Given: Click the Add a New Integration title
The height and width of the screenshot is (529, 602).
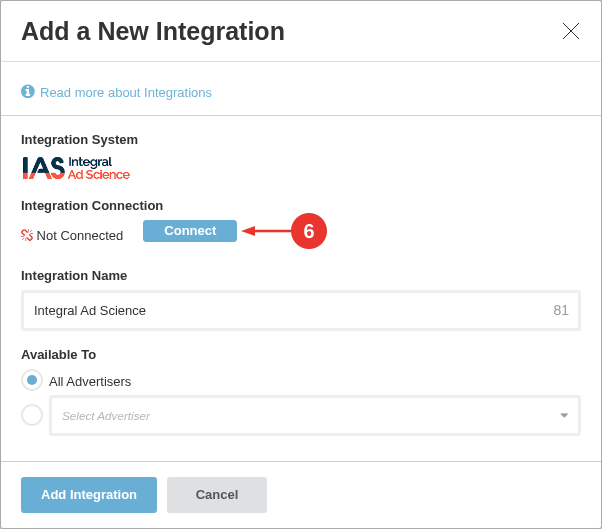Looking at the screenshot, I should click(x=153, y=31).
